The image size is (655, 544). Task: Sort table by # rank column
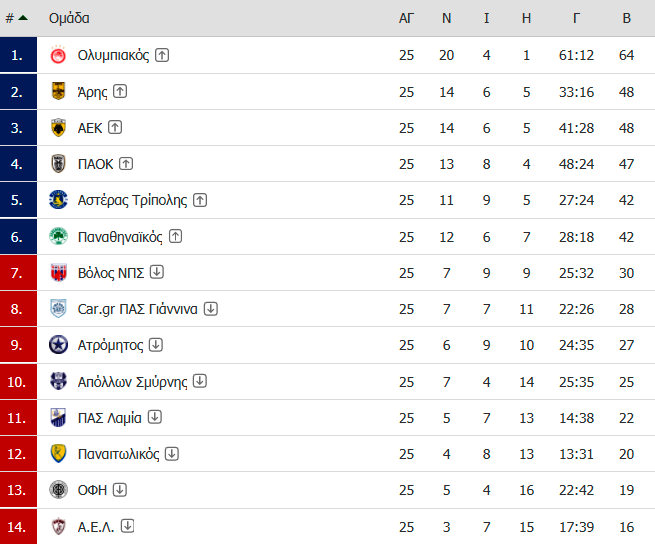(16, 18)
